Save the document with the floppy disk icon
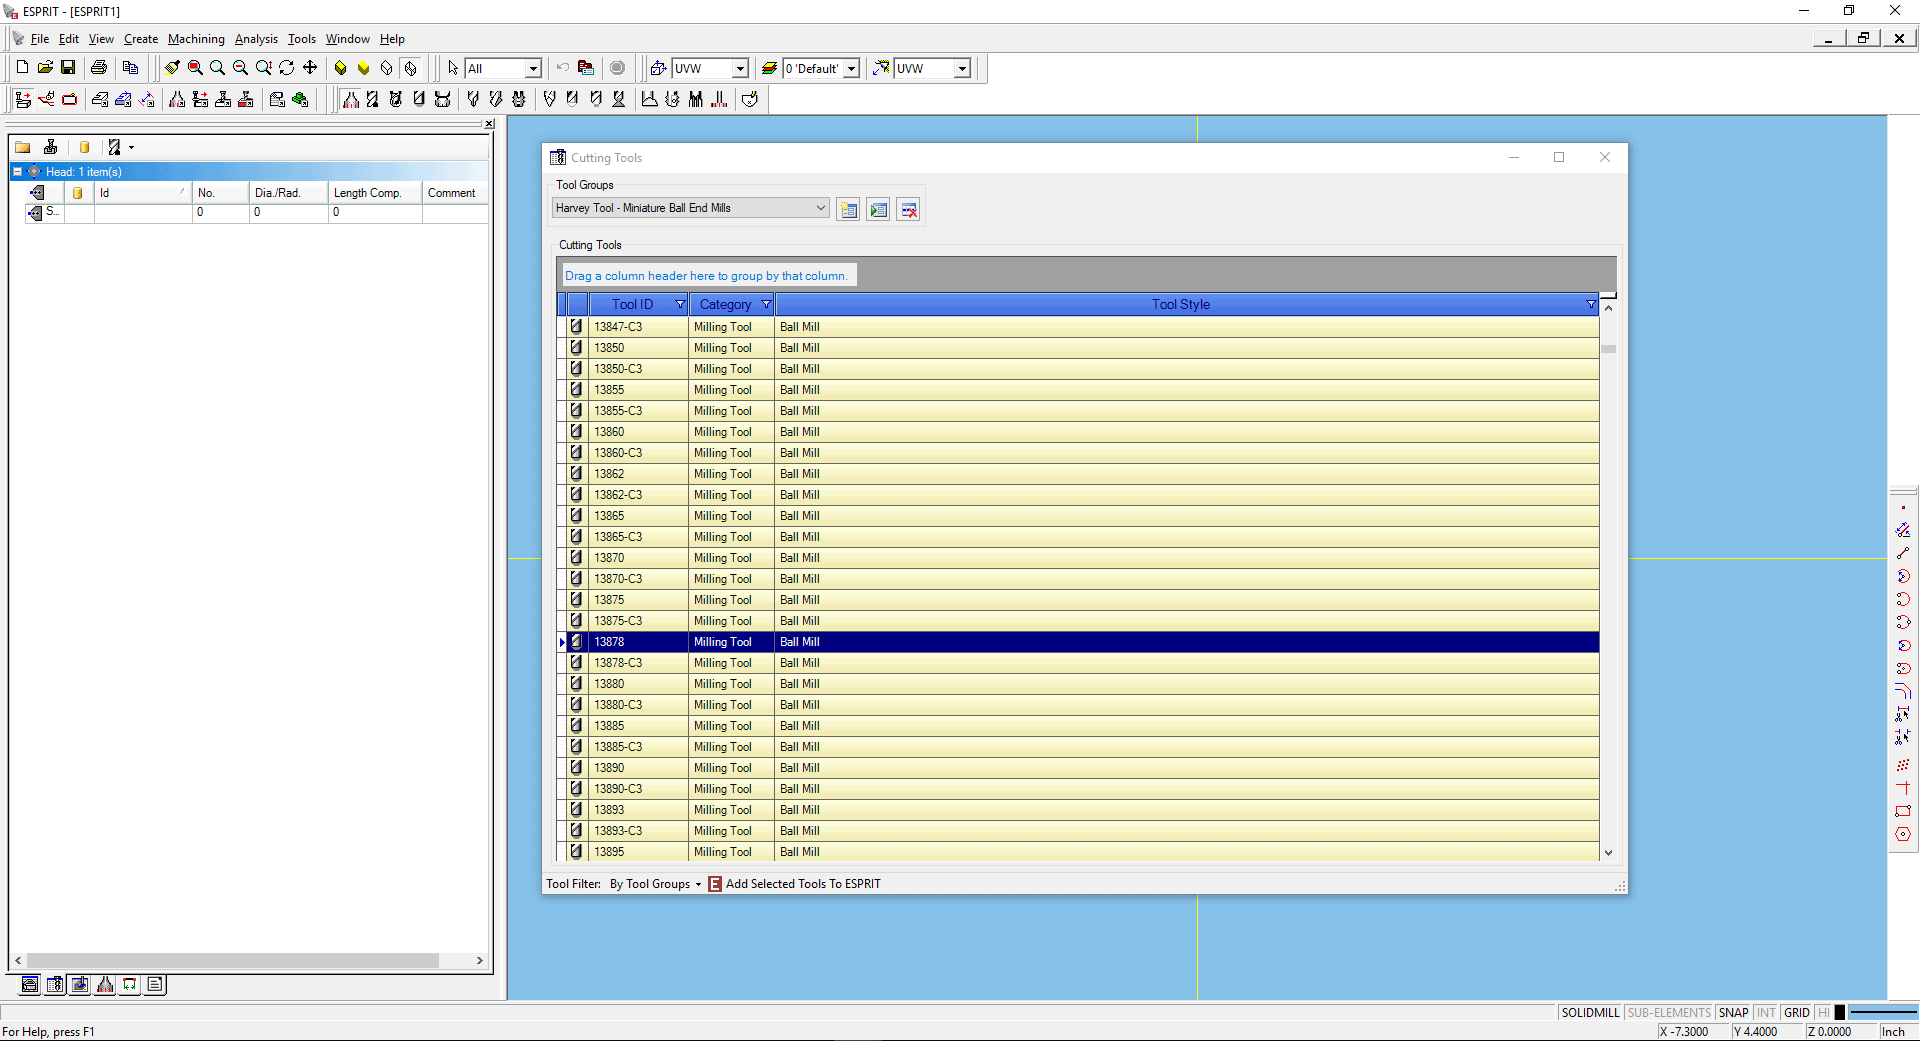 (68, 68)
